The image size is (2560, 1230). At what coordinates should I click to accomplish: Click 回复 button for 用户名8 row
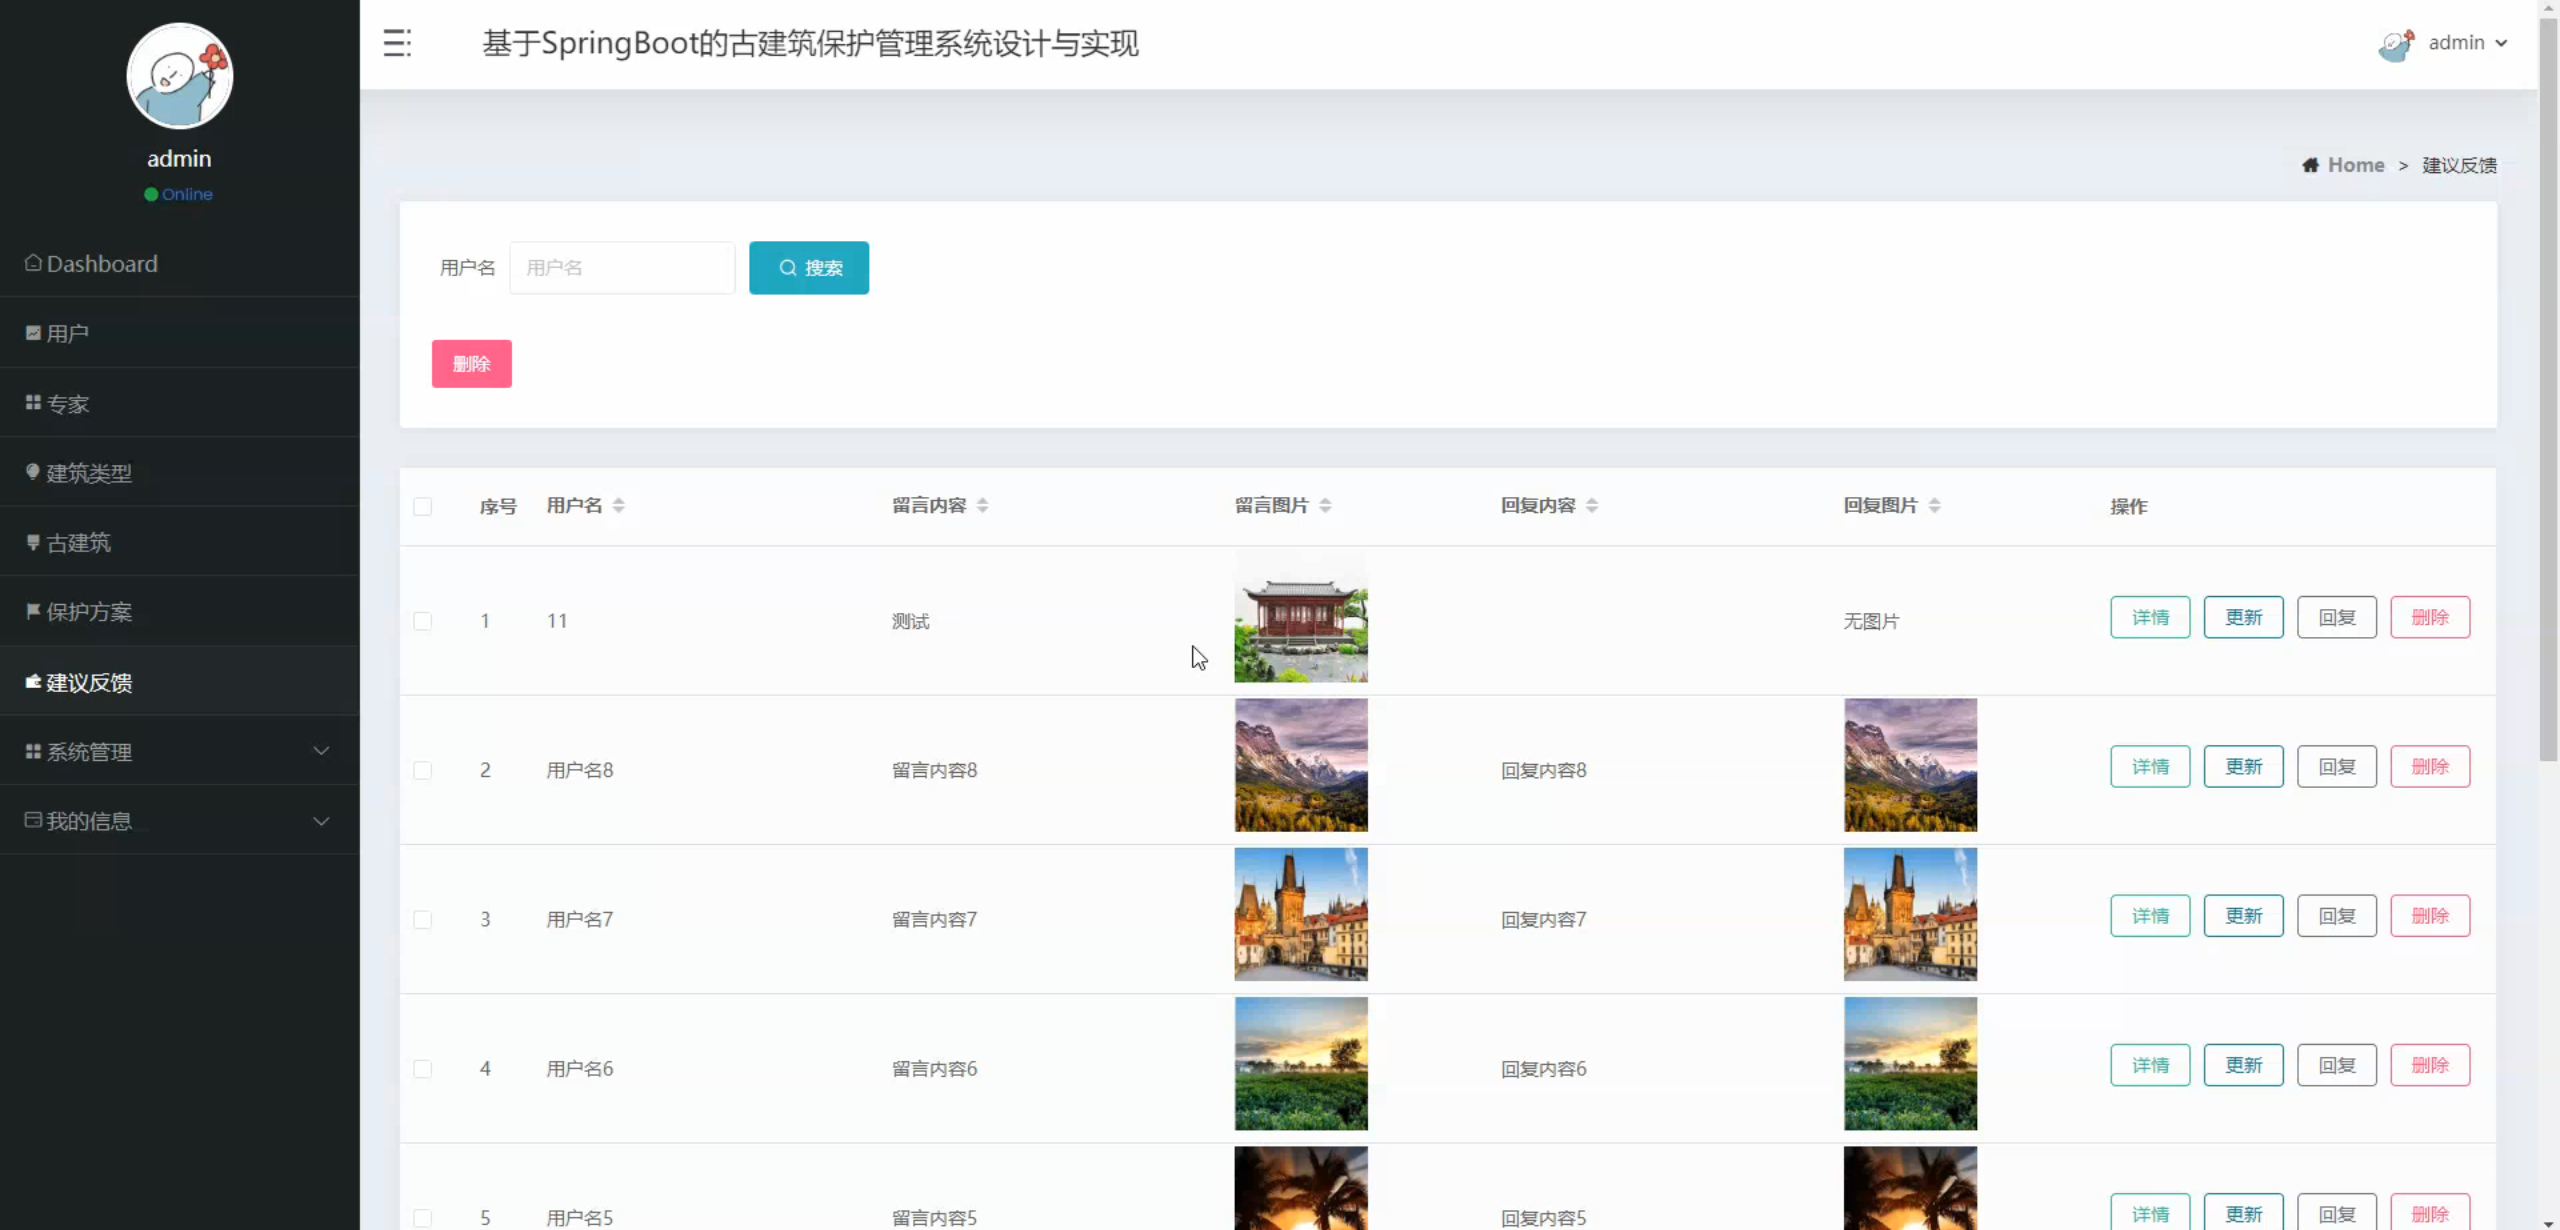(x=2336, y=767)
